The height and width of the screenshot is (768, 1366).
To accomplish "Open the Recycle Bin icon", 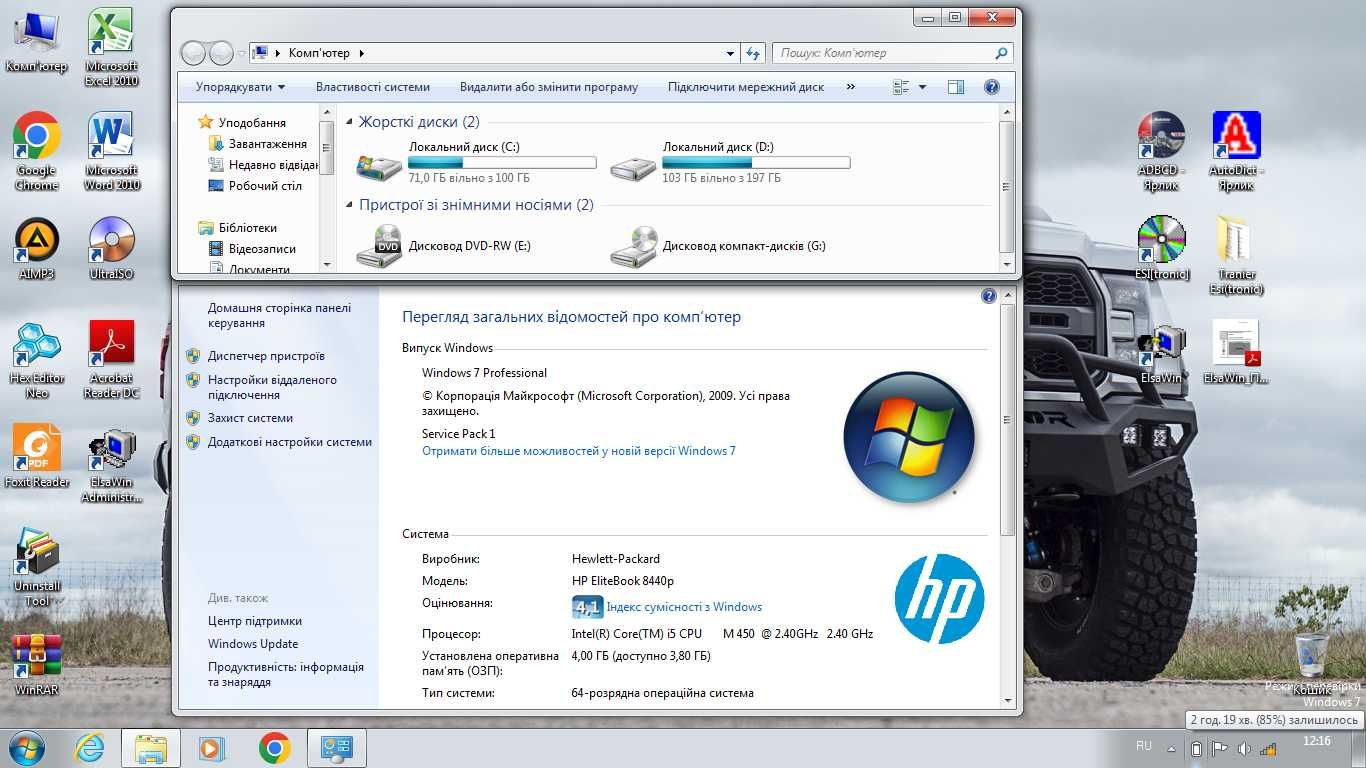I will pos(1312,663).
